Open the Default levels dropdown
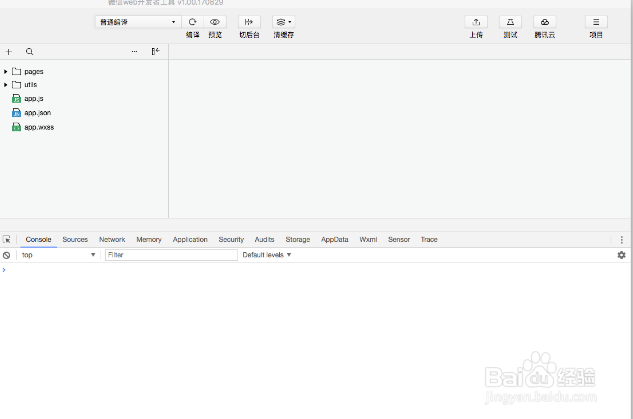The image size is (633, 419). [267, 255]
